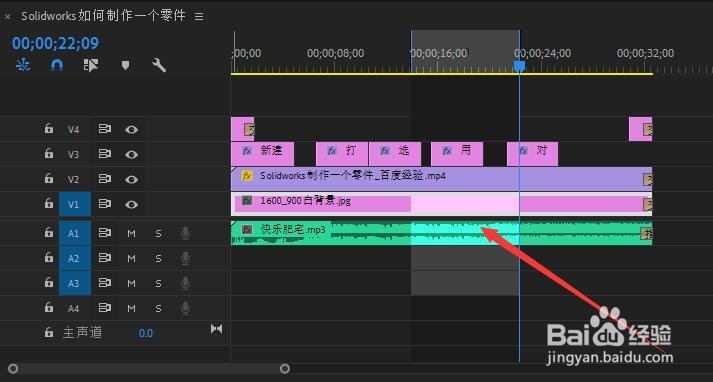Screen dimensions: 713x382
Task: Open the sequence panel menu icon
Action: click(199, 16)
